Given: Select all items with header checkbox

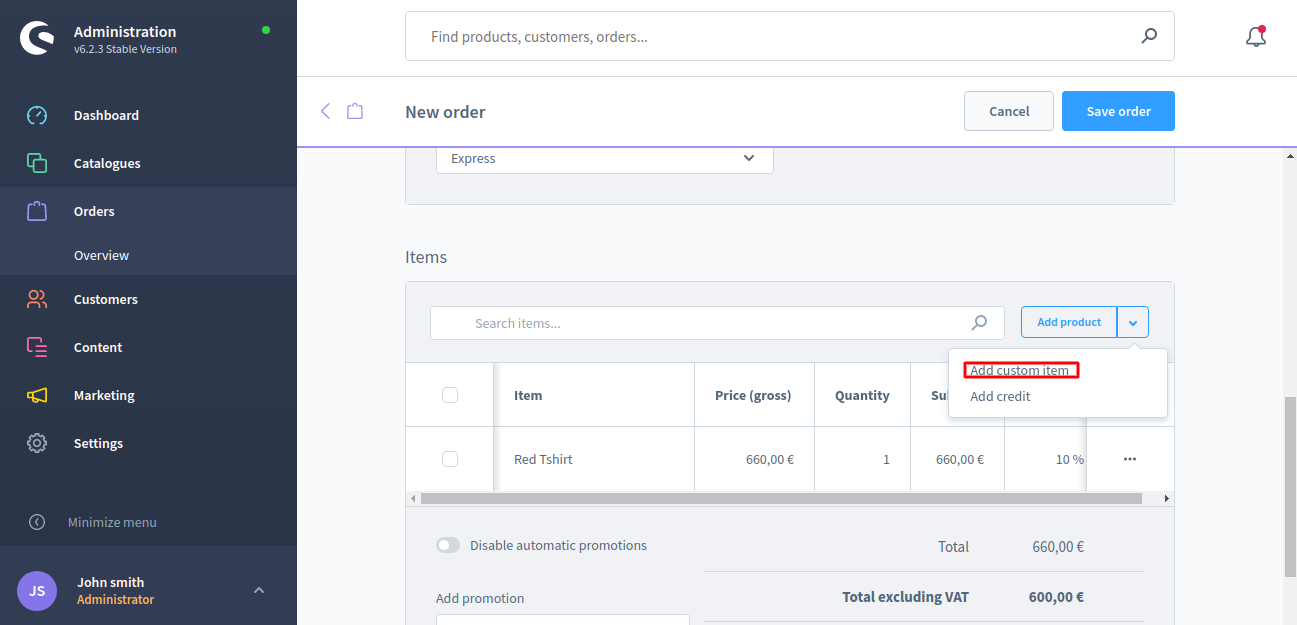Looking at the screenshot, I should pyautogui.click(x=450, y=395).
